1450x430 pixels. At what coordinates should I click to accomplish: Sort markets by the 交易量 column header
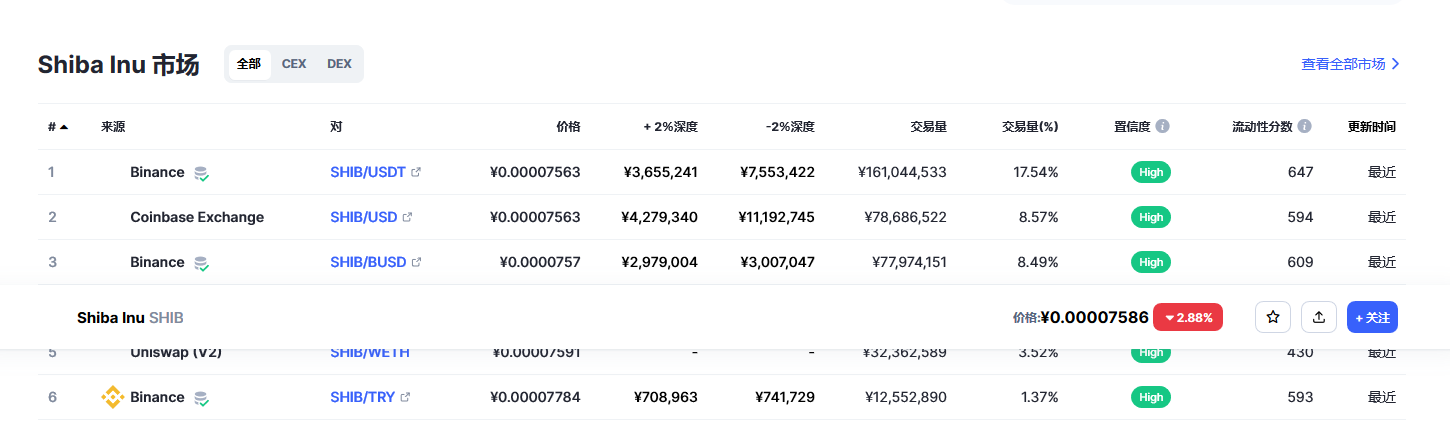pyautogui.click(x=928, y=127)
